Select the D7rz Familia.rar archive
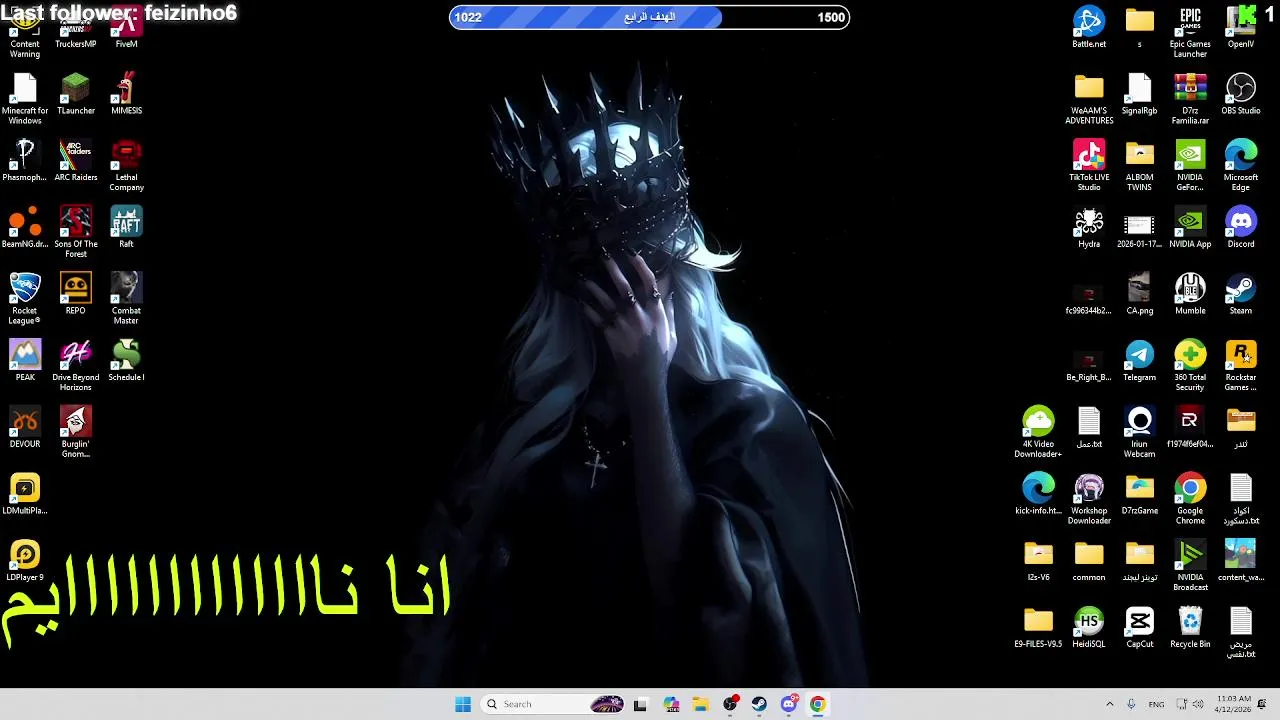1280x720 pixels. click(x=1190, y=98)
